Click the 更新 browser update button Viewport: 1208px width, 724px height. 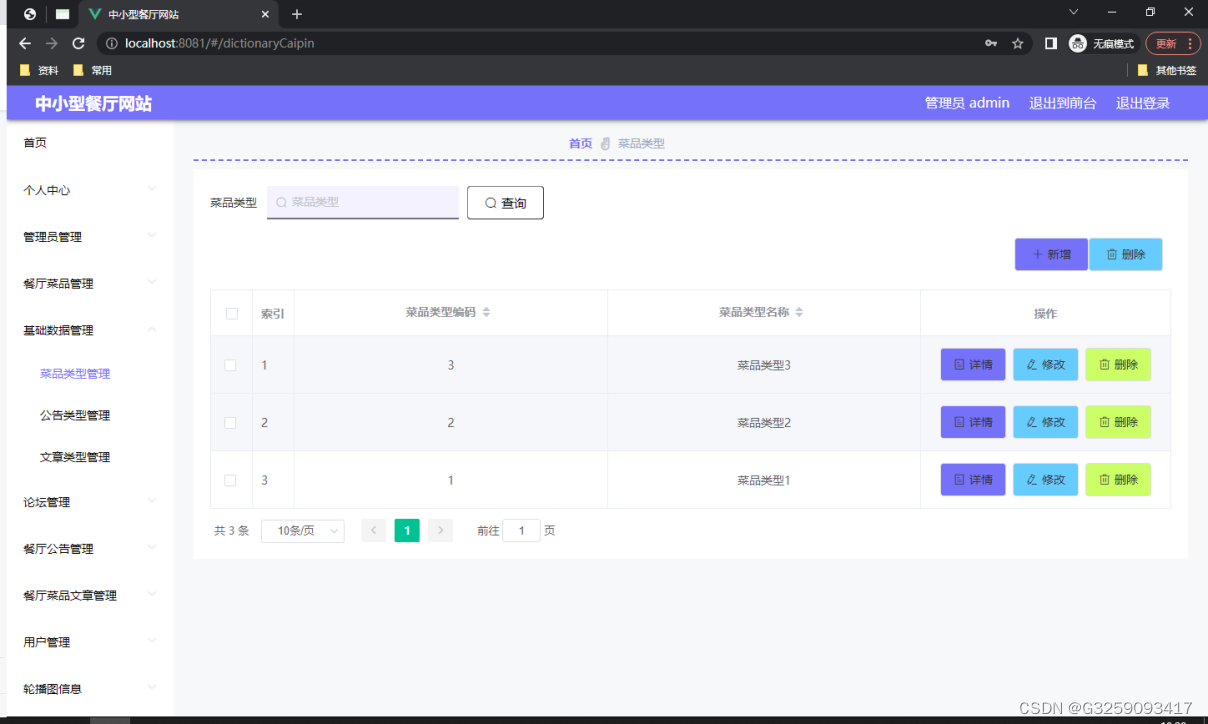1173,44
